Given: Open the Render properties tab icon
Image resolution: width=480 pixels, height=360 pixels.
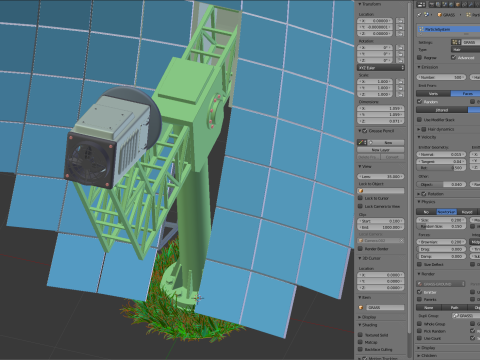Looking at the screenshot, I should coord(433,4).
